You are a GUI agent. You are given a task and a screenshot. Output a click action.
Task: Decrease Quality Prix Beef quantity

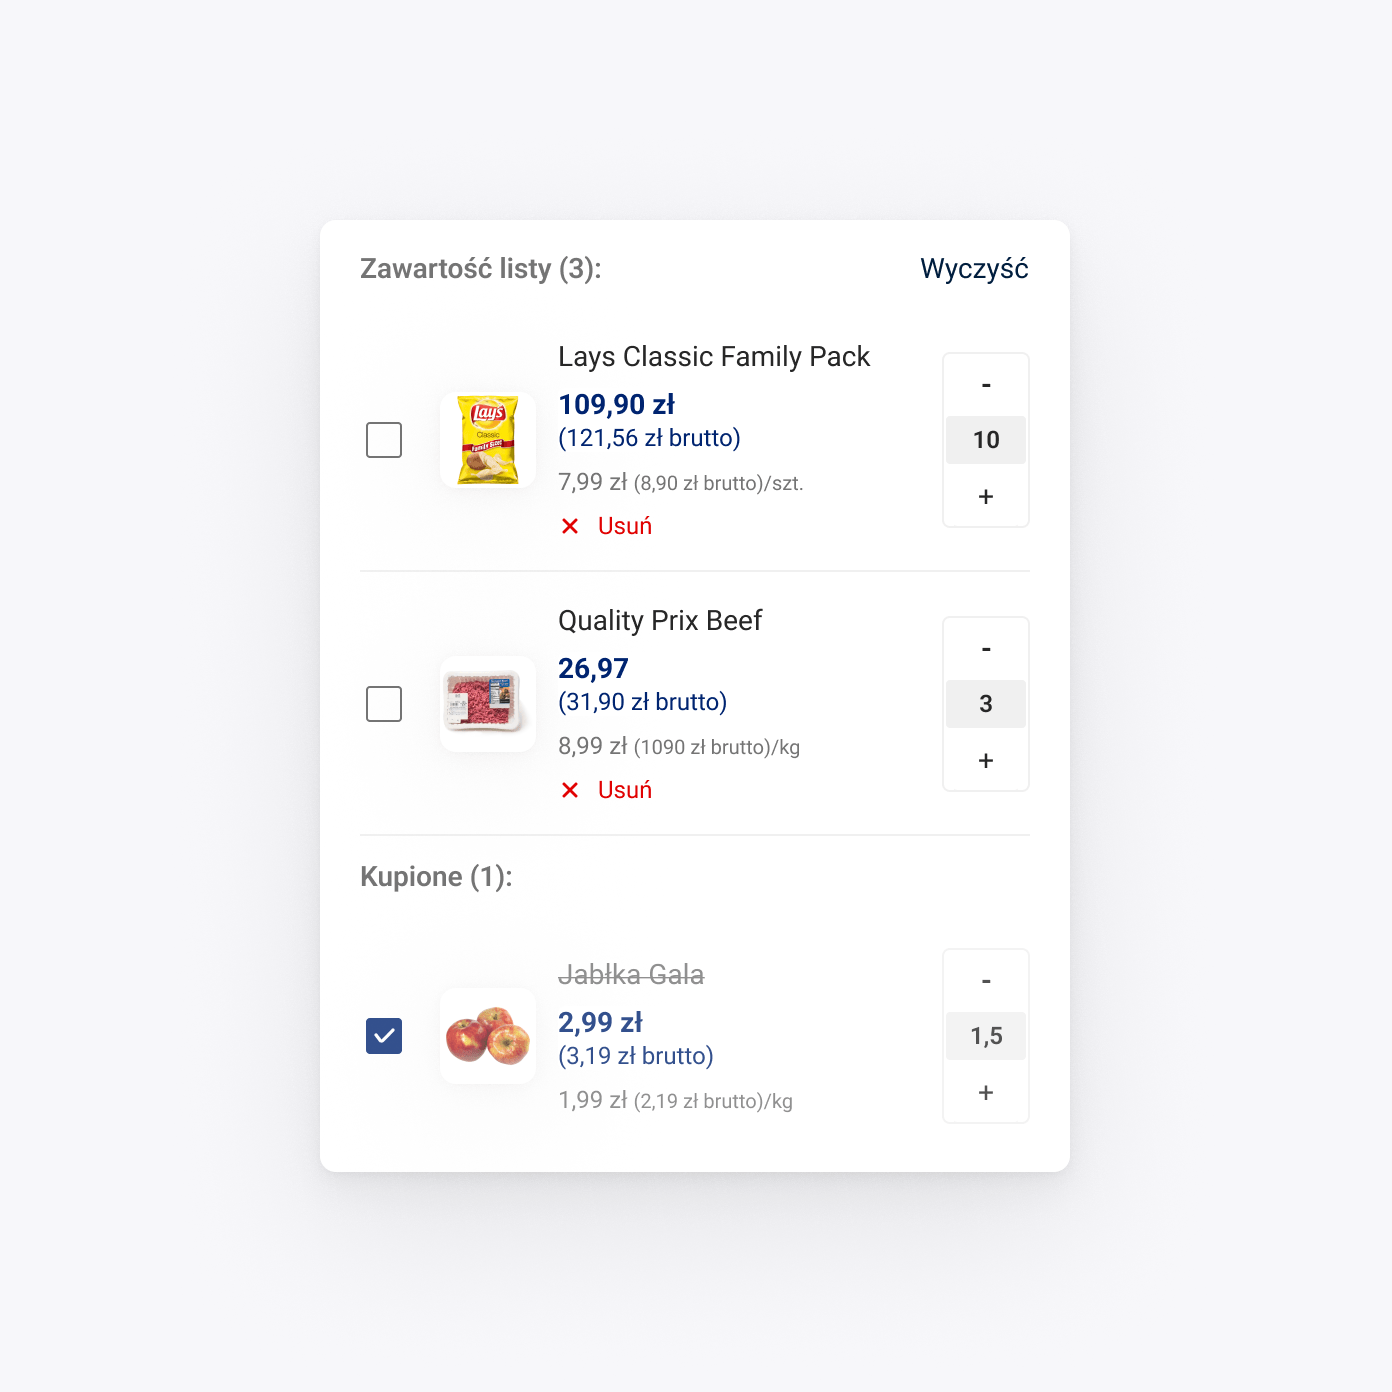[x=986, y=649]
